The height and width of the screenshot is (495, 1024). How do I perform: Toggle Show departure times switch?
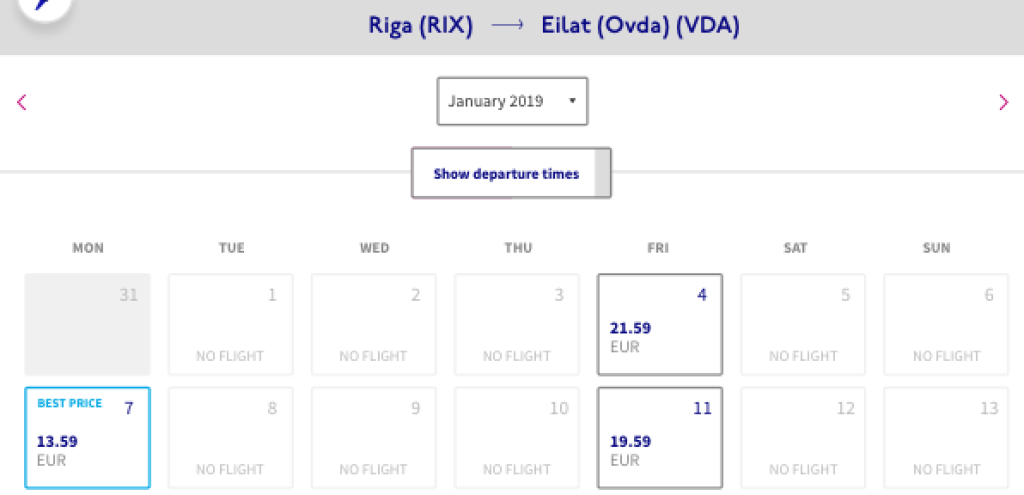511,174
